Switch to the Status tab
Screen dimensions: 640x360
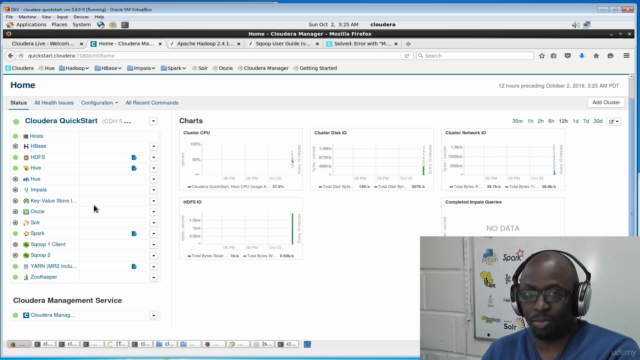[18, 103]
